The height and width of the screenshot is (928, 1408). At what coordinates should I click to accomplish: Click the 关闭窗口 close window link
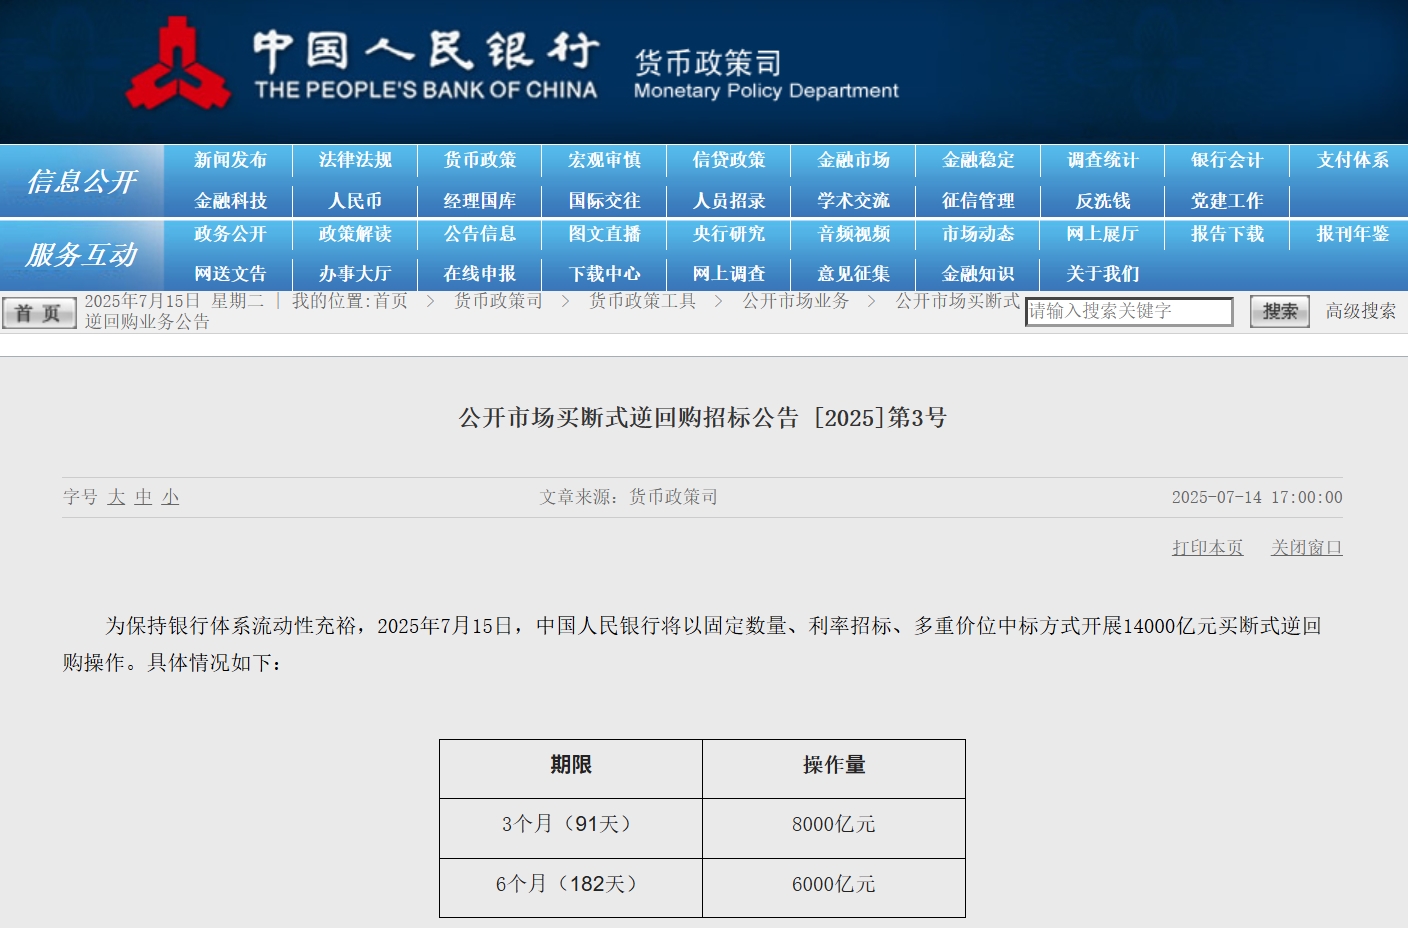1307,548
